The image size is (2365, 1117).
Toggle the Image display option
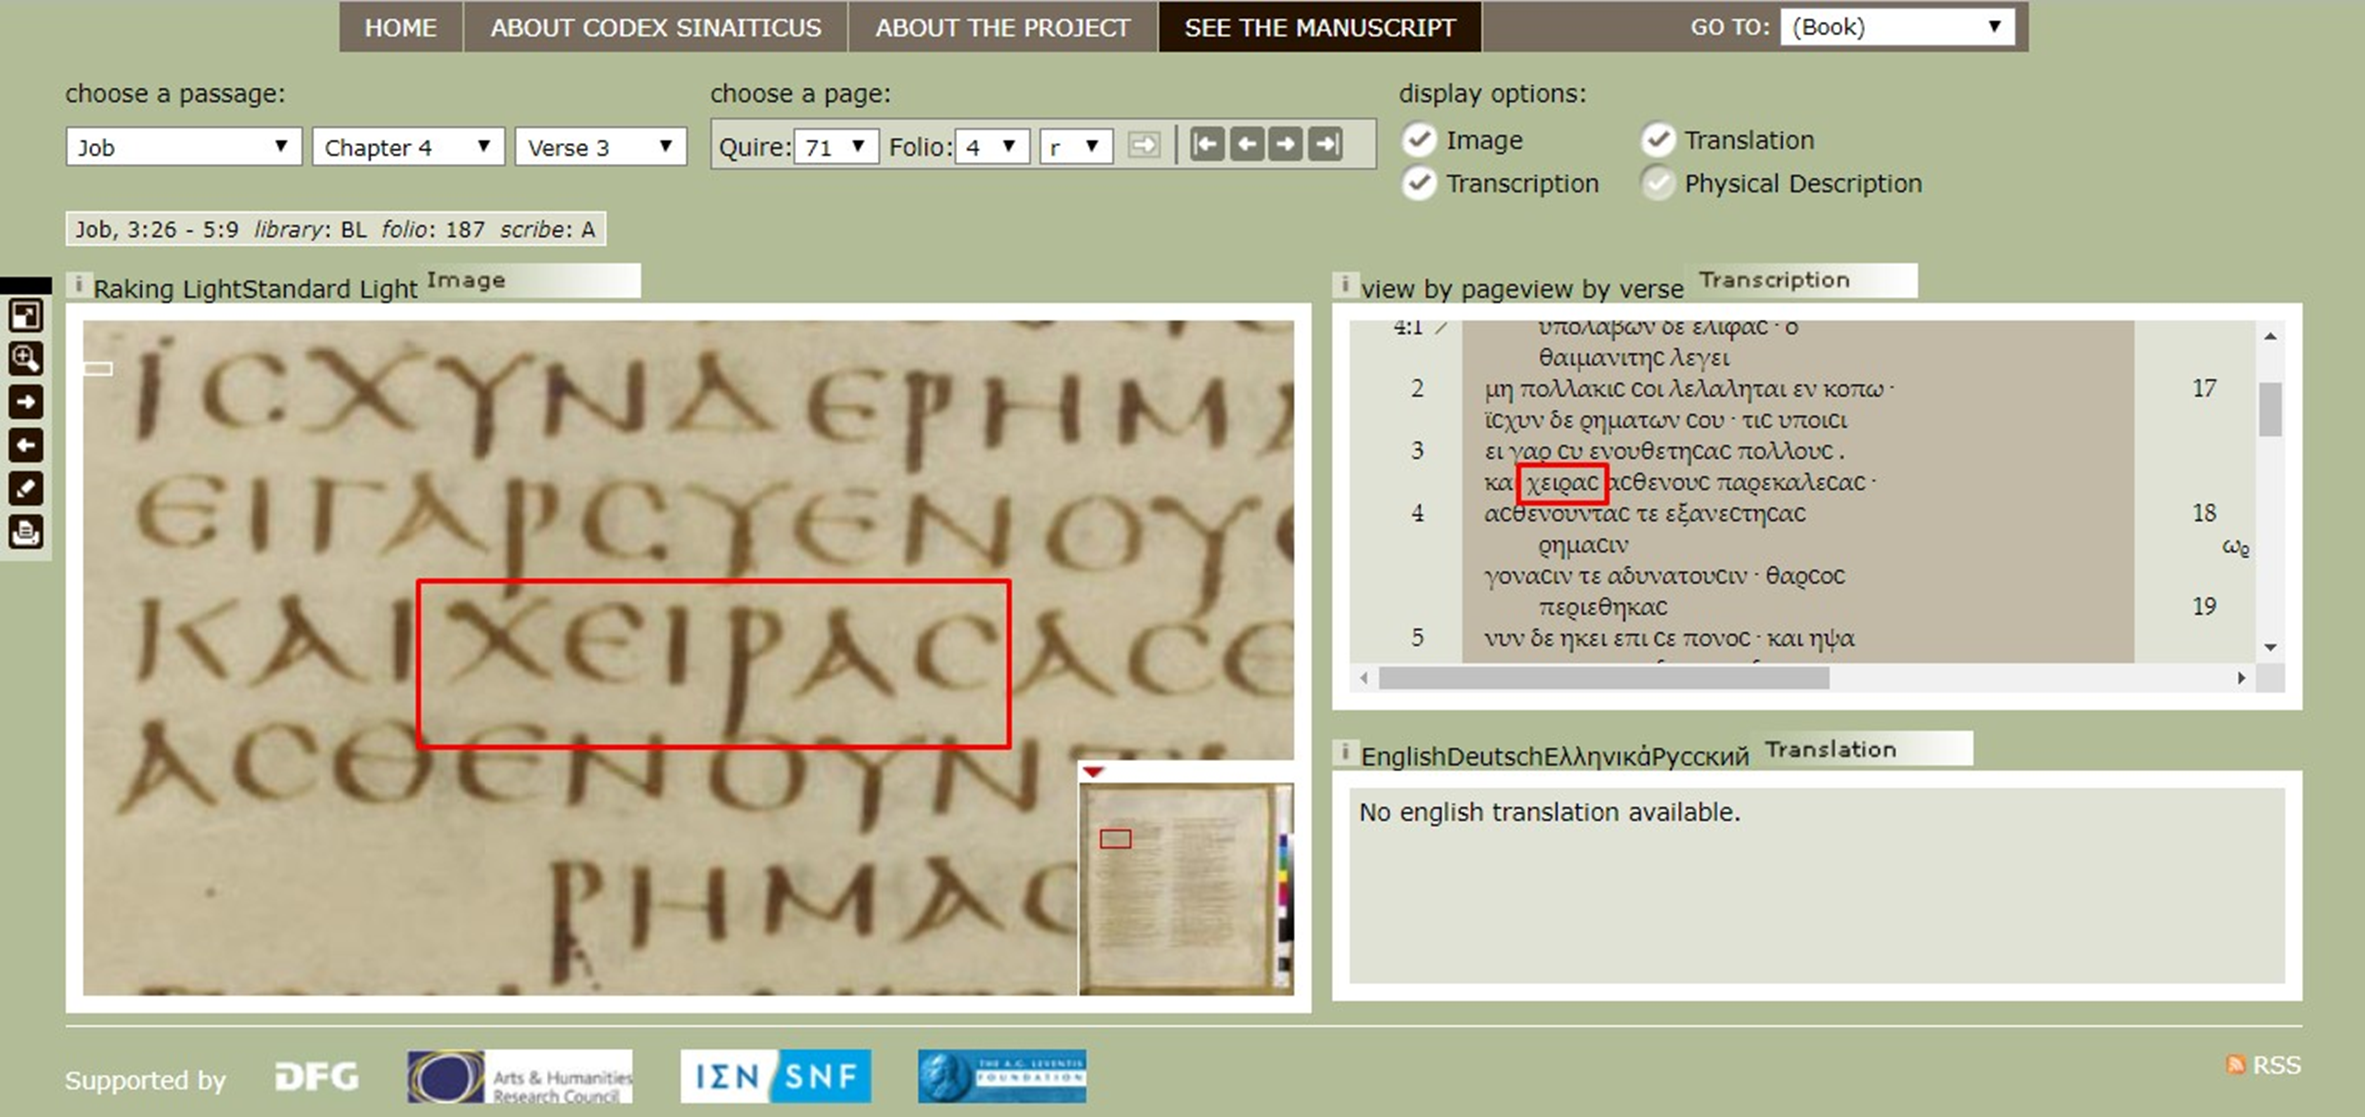(x=1419, y=139)
